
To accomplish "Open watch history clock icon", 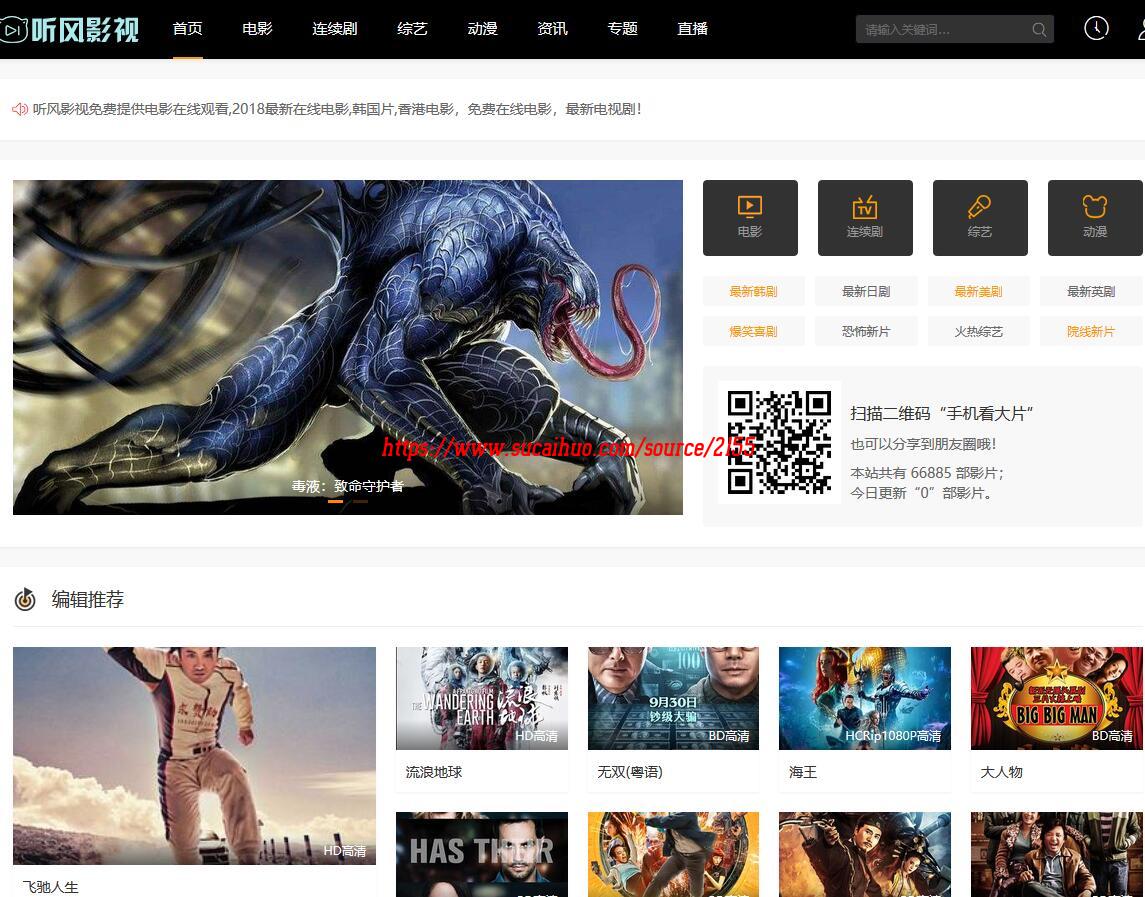I will [1096, 28].
